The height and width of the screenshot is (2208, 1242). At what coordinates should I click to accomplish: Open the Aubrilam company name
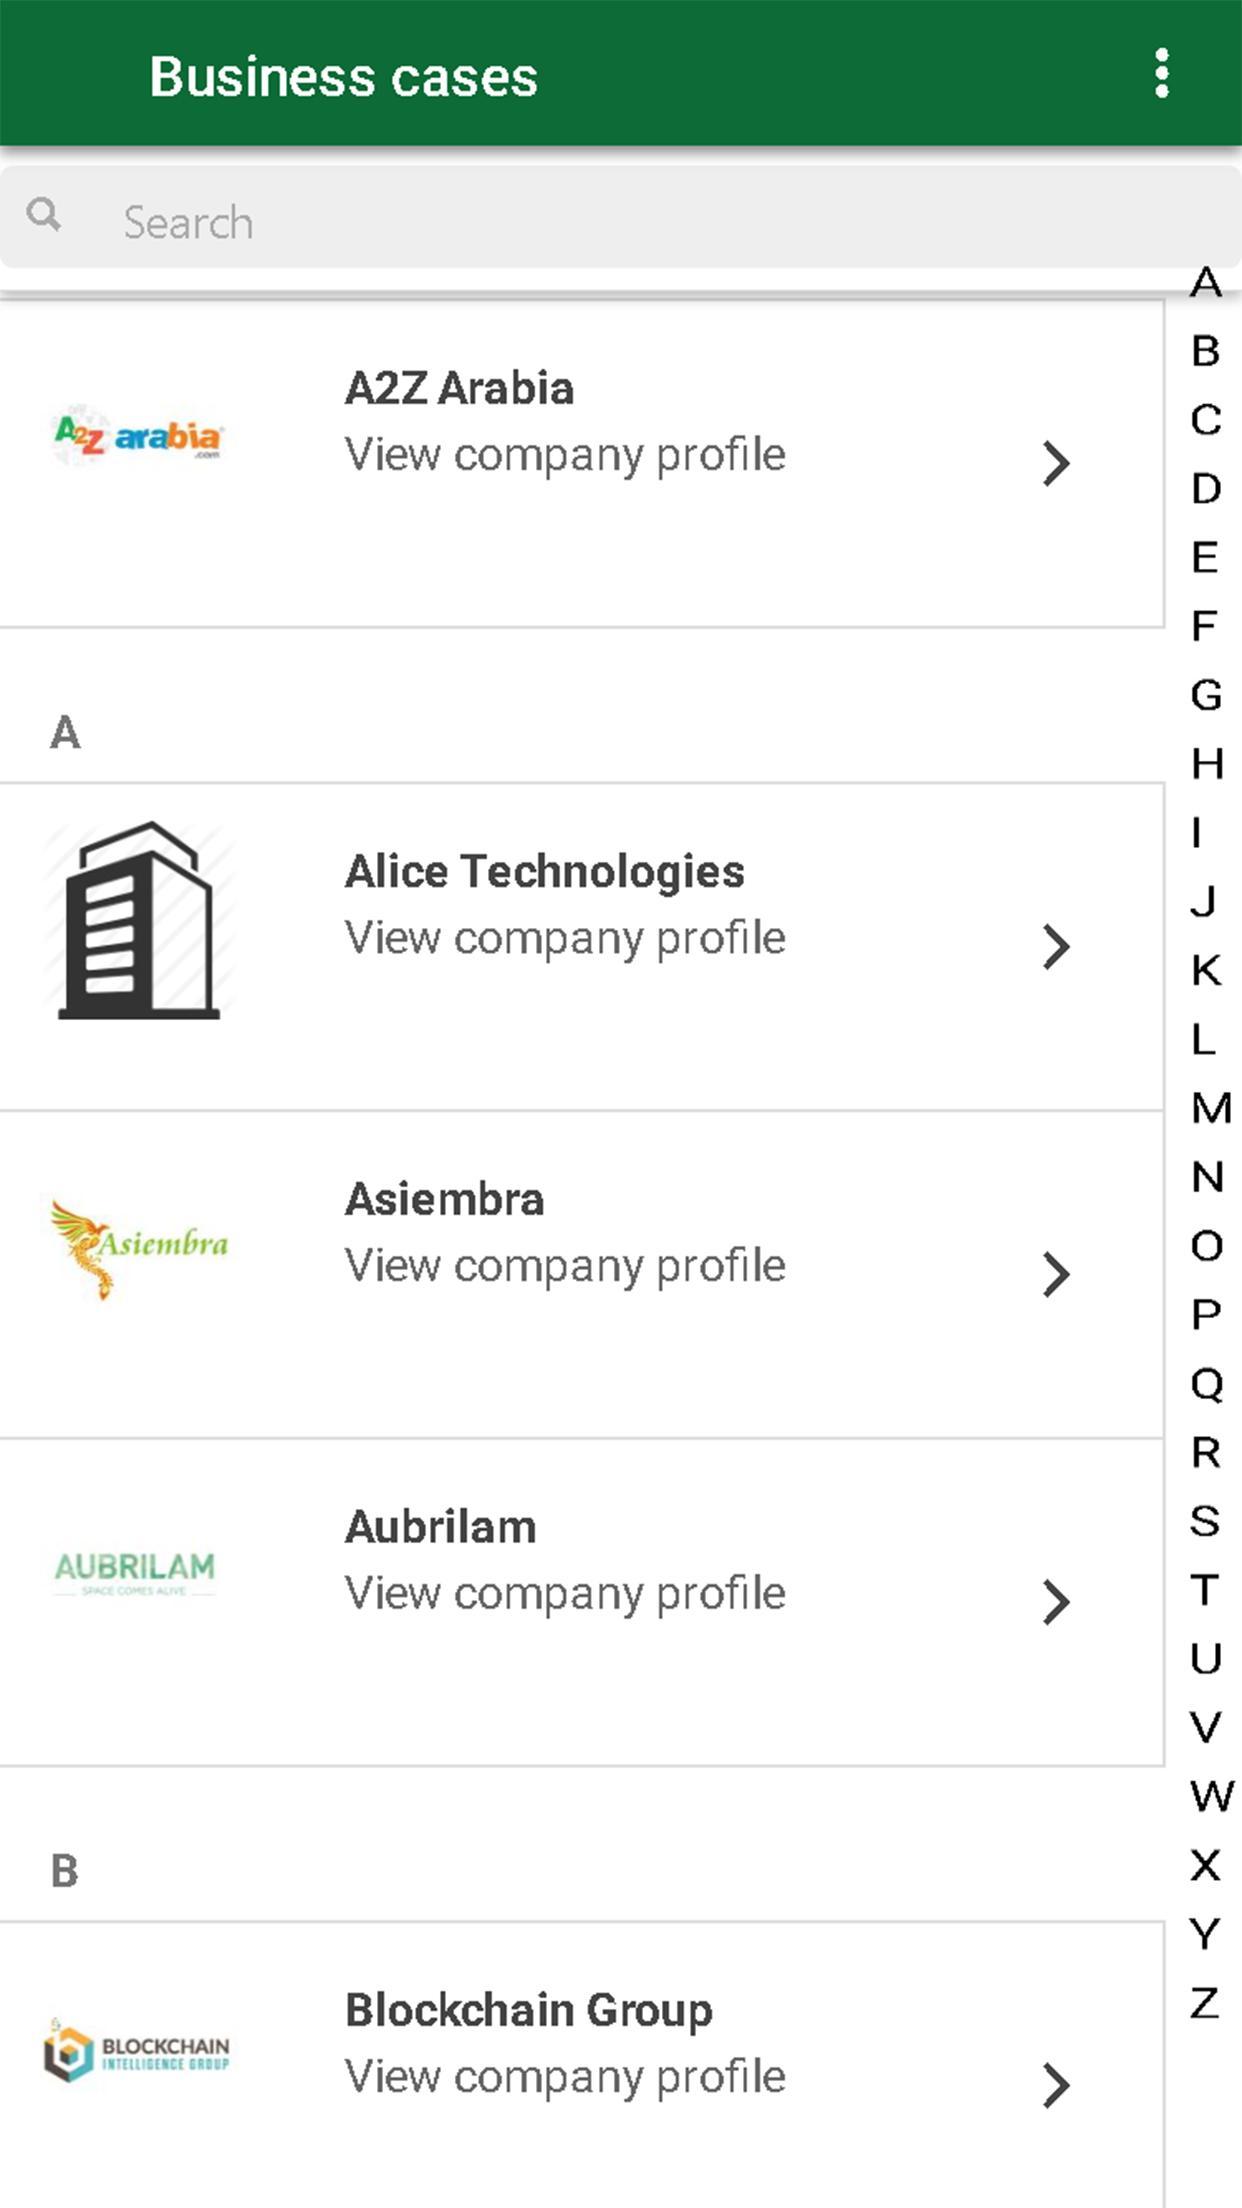(x=441, y=1527)
